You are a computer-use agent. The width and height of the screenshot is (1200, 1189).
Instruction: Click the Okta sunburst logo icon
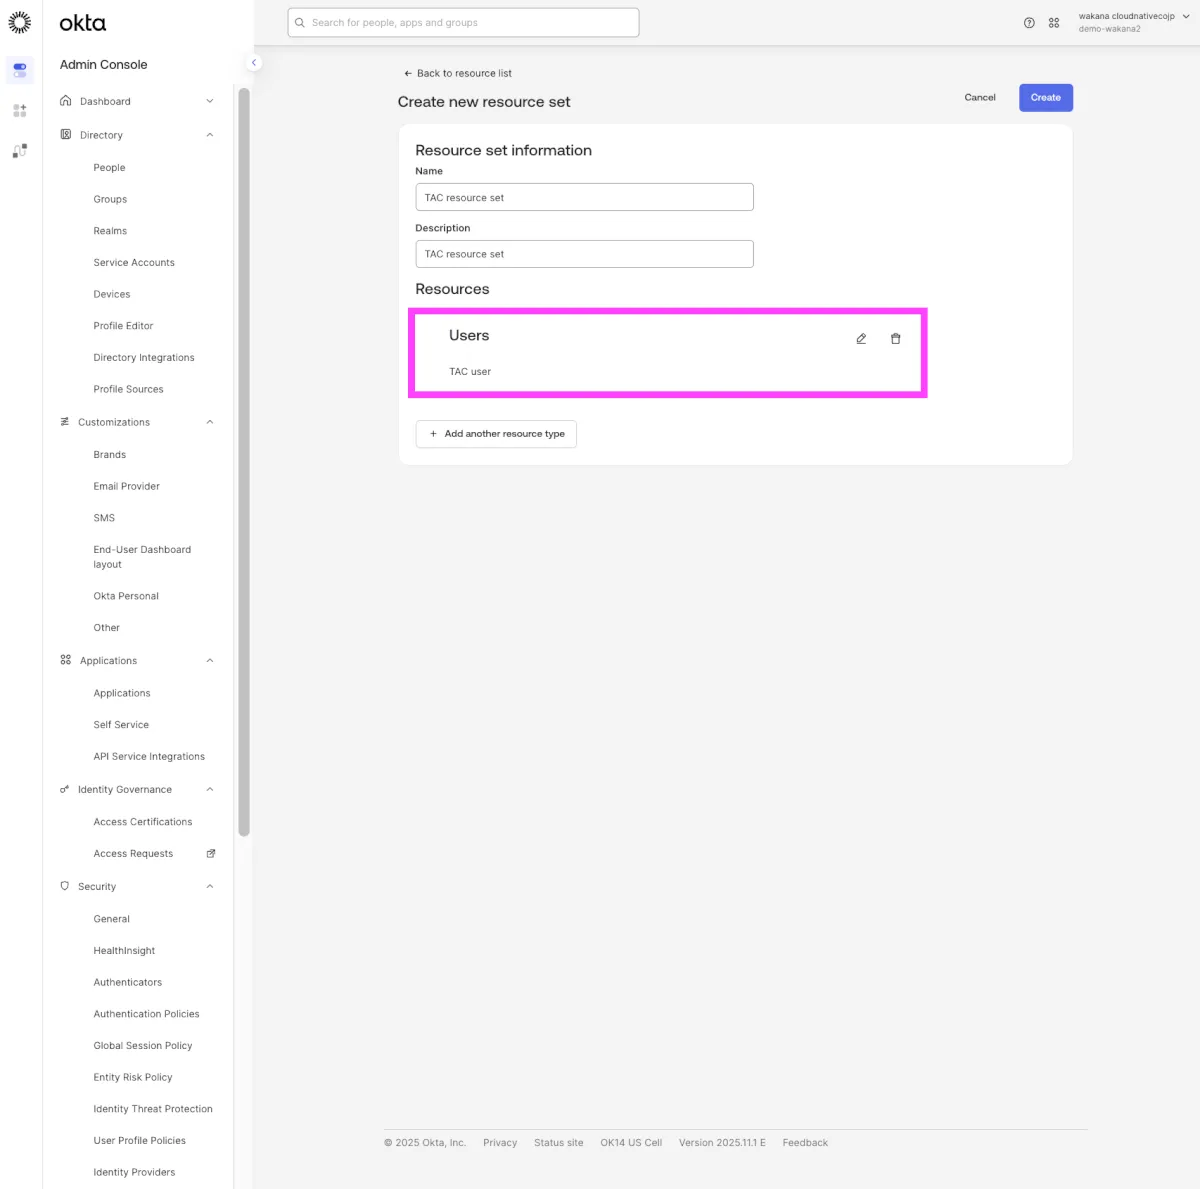pos(20,23)
